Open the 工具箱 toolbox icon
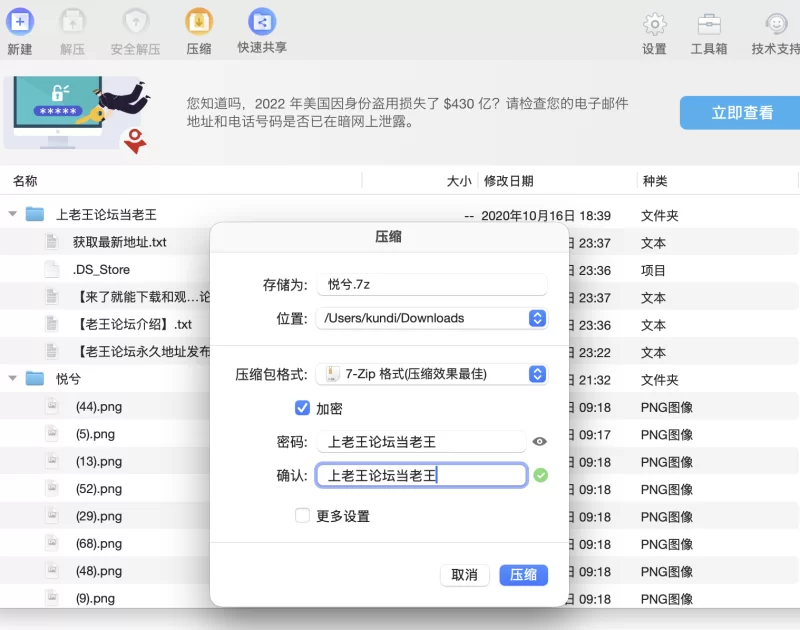 coord(709,24)
